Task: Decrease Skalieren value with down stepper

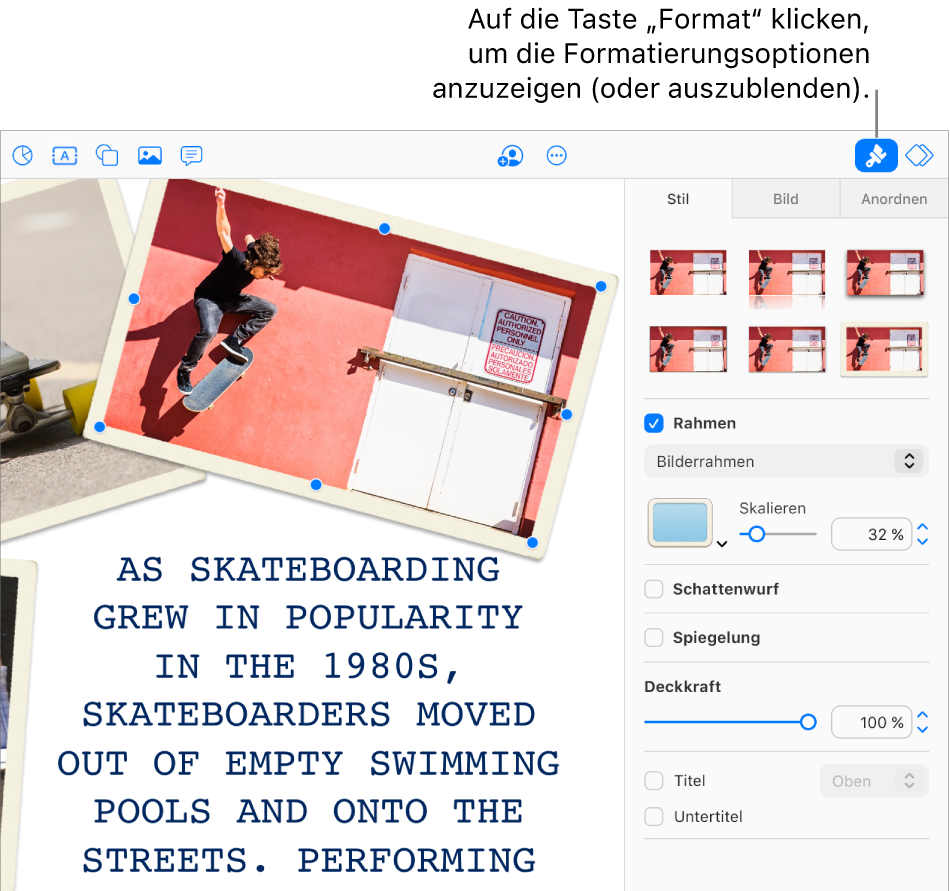Action: (923, 541)
